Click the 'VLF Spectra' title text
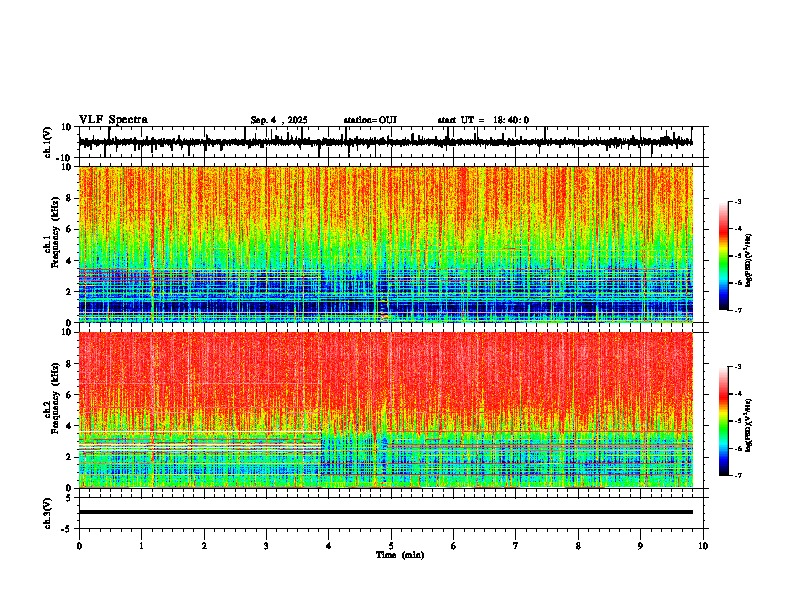The image size is (792, 612). [x=113, y=120]
